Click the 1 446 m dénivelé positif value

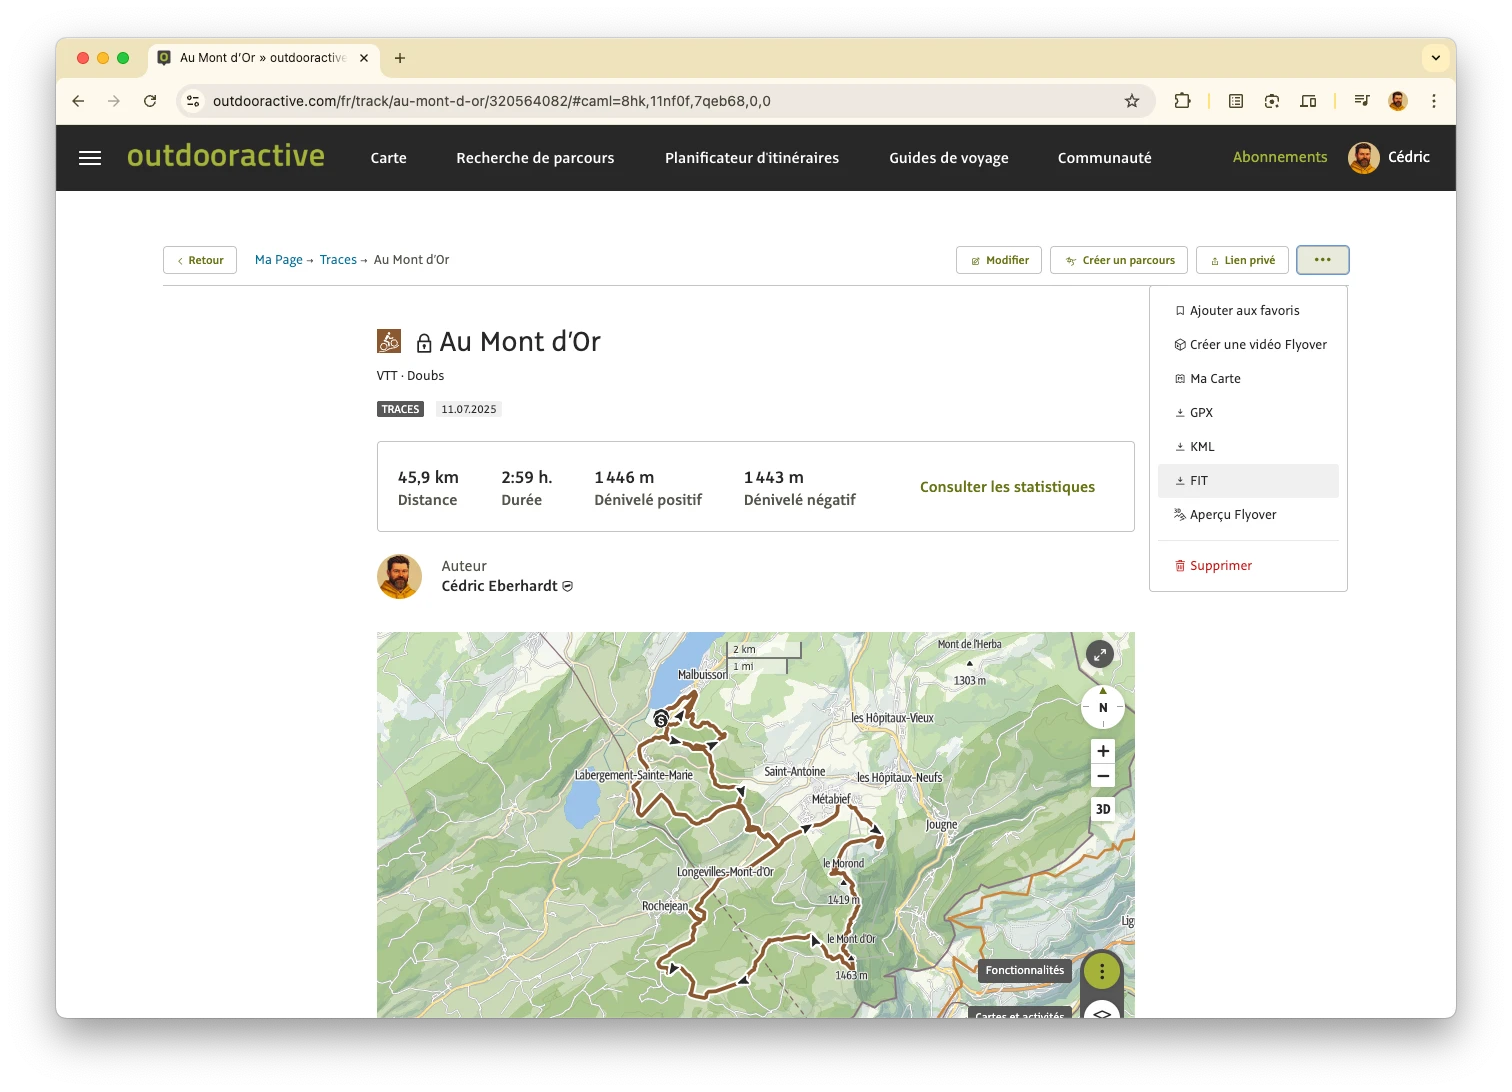pyautogui.click(x=624, y=478)
